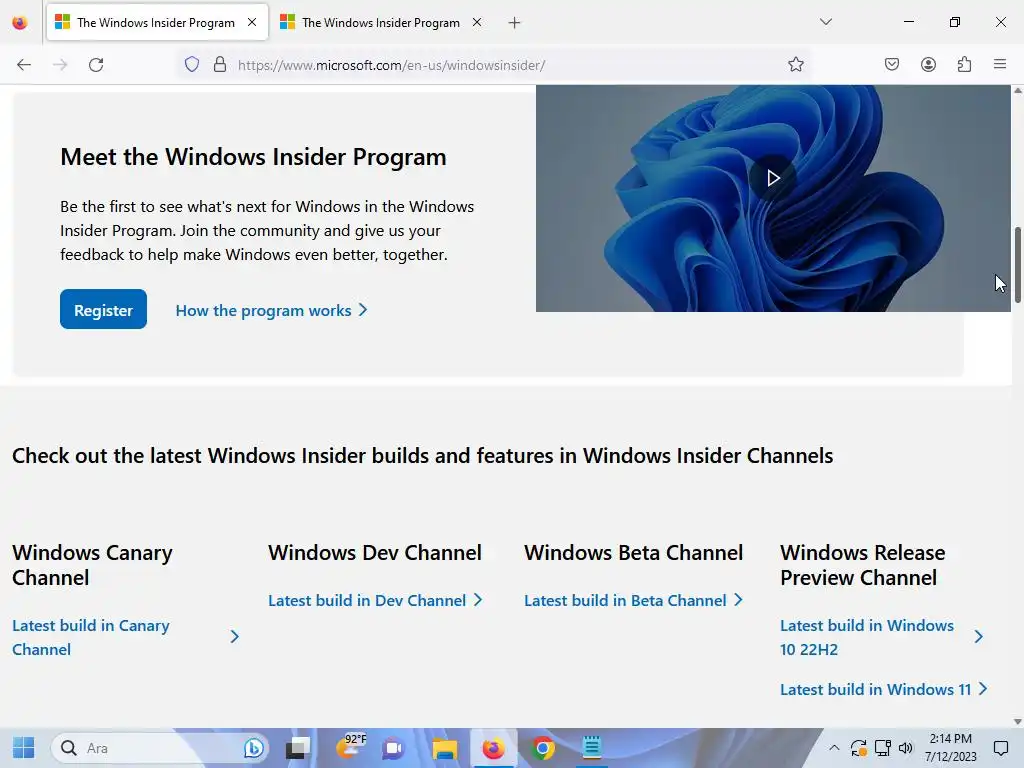This screenshot has height=768, width=1024.
Task: Go back using the browser back arrow
Action: point(24,65)
